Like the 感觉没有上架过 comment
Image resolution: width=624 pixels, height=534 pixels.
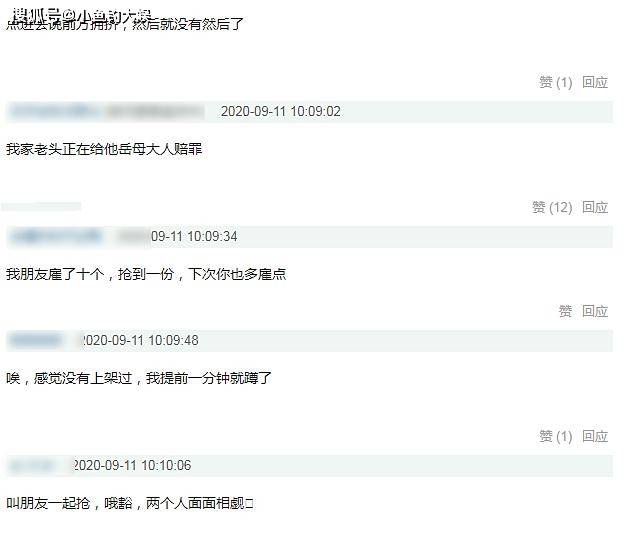coord(556,437)
